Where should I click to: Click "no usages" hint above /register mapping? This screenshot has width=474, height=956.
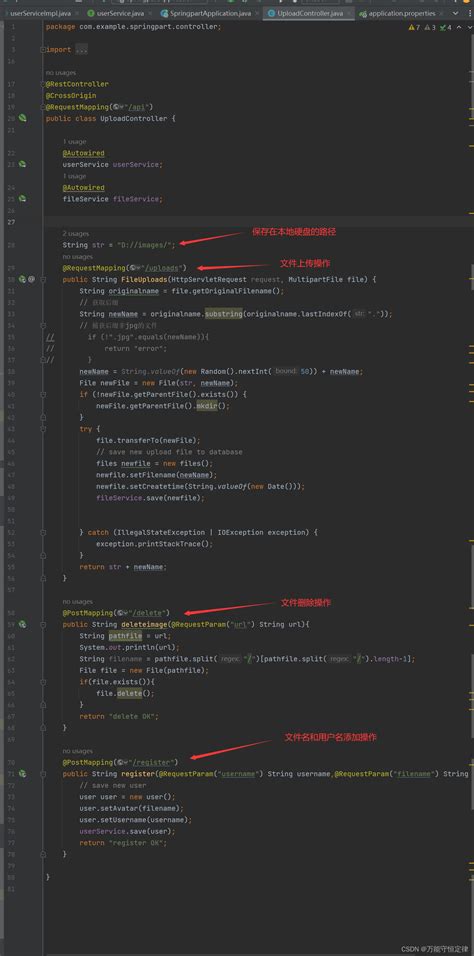click(x=77, y=751)
